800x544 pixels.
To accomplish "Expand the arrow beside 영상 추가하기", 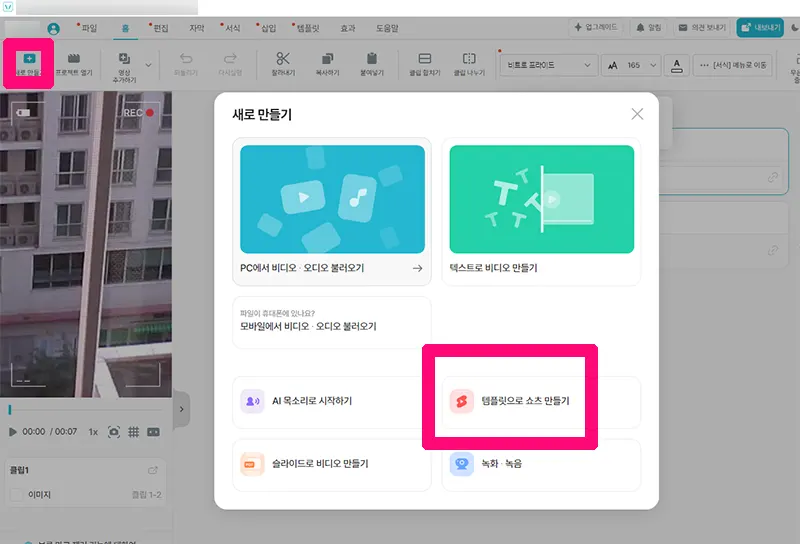I will [x=148, y=65].
